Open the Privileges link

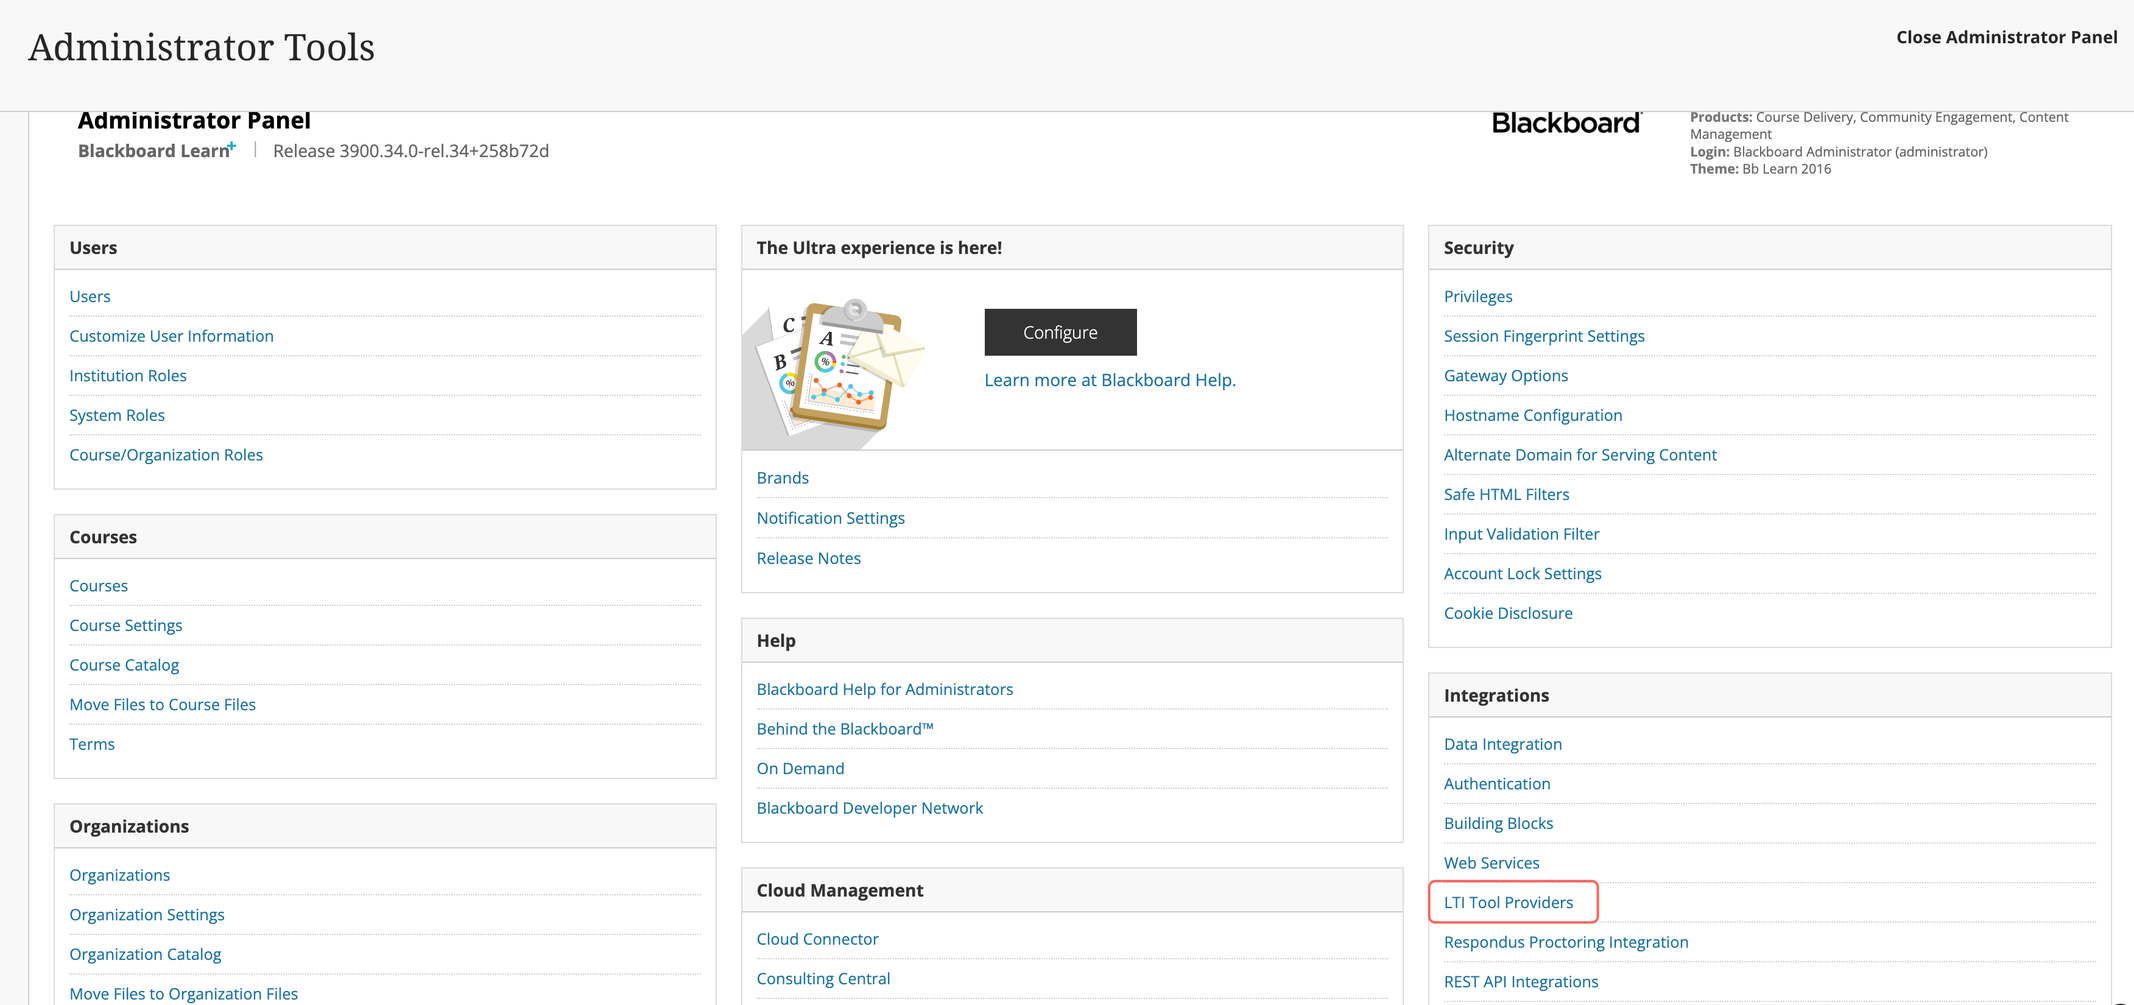point(1478,296)
